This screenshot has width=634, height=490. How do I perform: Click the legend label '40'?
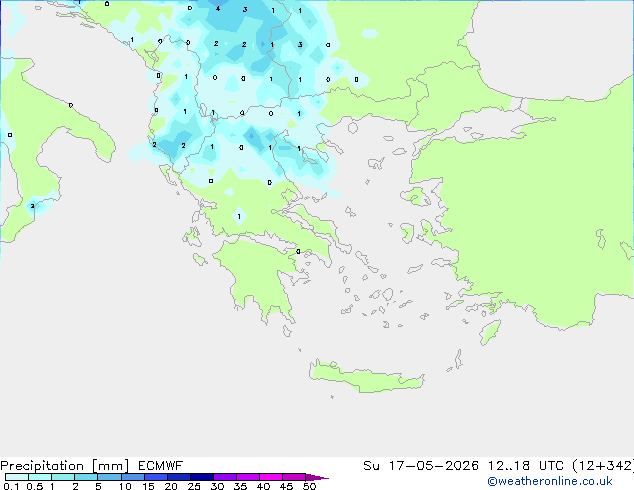click(x=263, y=486)
